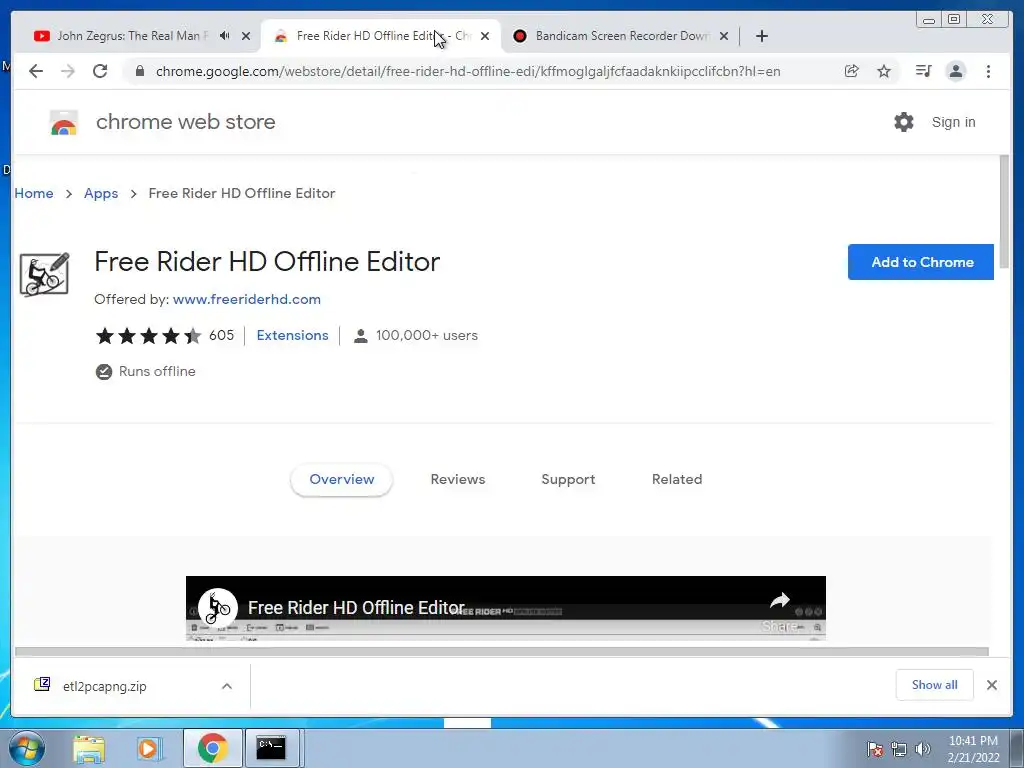The width and height of the screenshot is (1024, 768).
Task: Mute the John Zegrus tab speaker icon
Action: pos(225,36)
